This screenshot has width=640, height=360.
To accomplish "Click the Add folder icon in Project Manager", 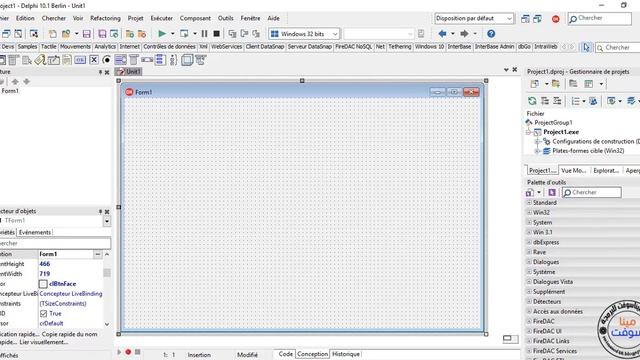I will pyautogui.click(x=556, y=84).
